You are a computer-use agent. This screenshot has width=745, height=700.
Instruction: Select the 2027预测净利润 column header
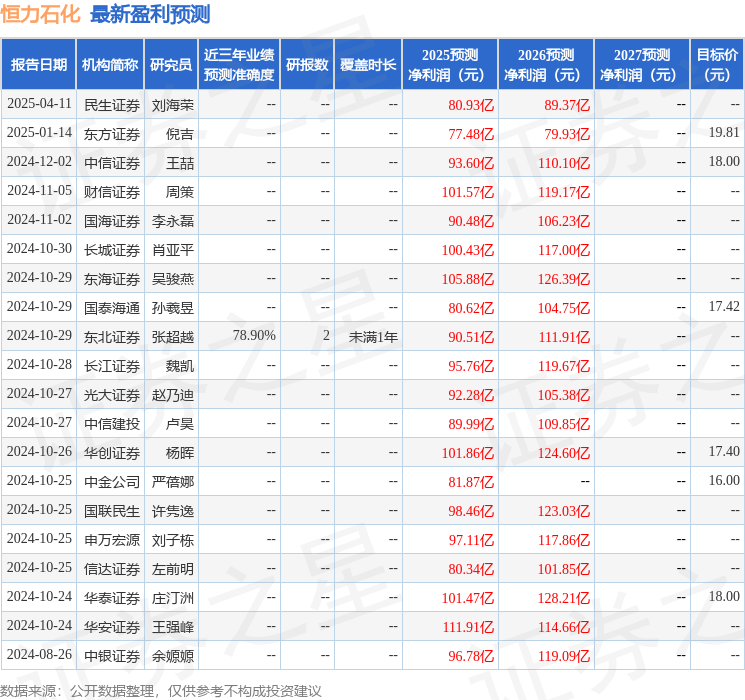pos(642,64)
